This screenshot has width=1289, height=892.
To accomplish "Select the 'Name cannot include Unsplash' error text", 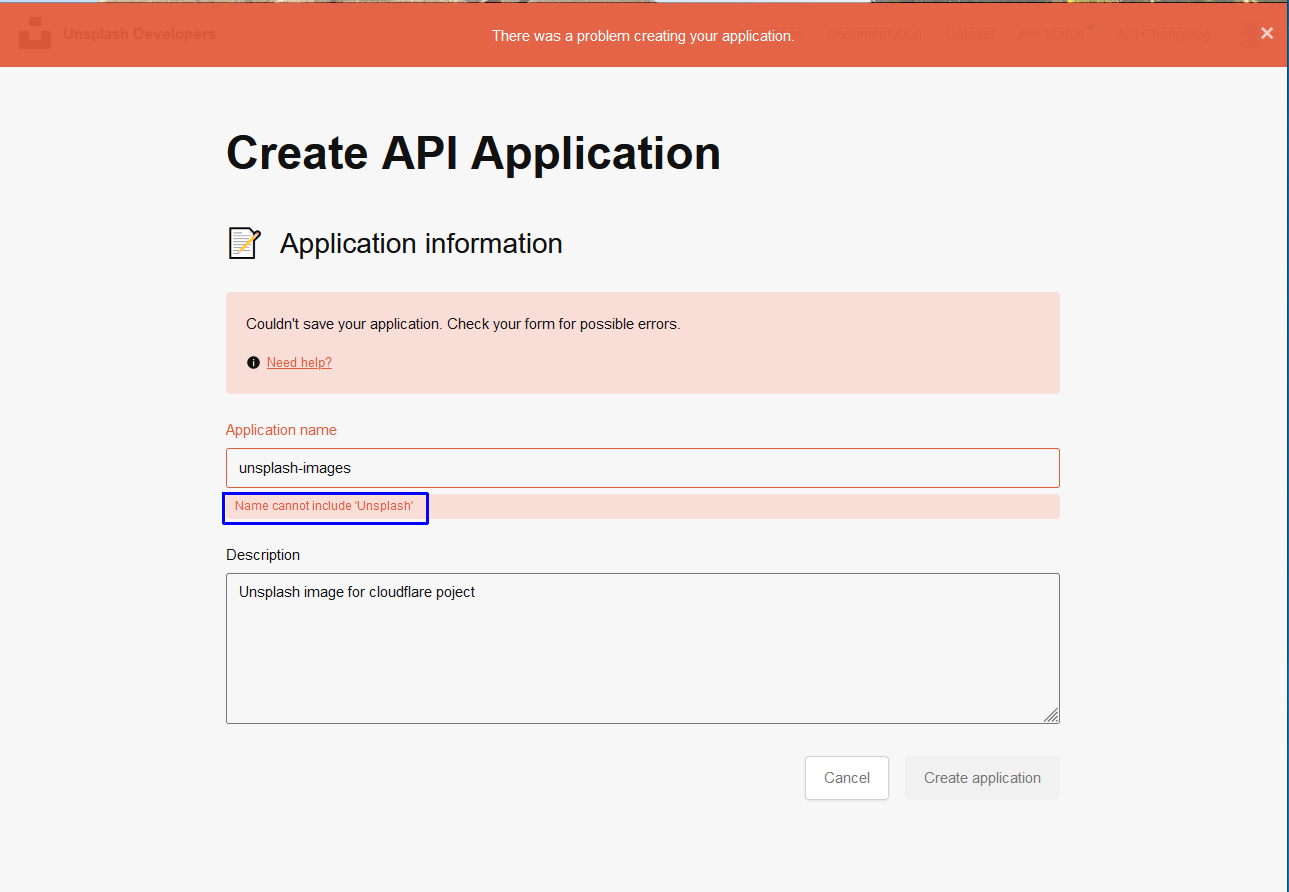I will 324,506.
